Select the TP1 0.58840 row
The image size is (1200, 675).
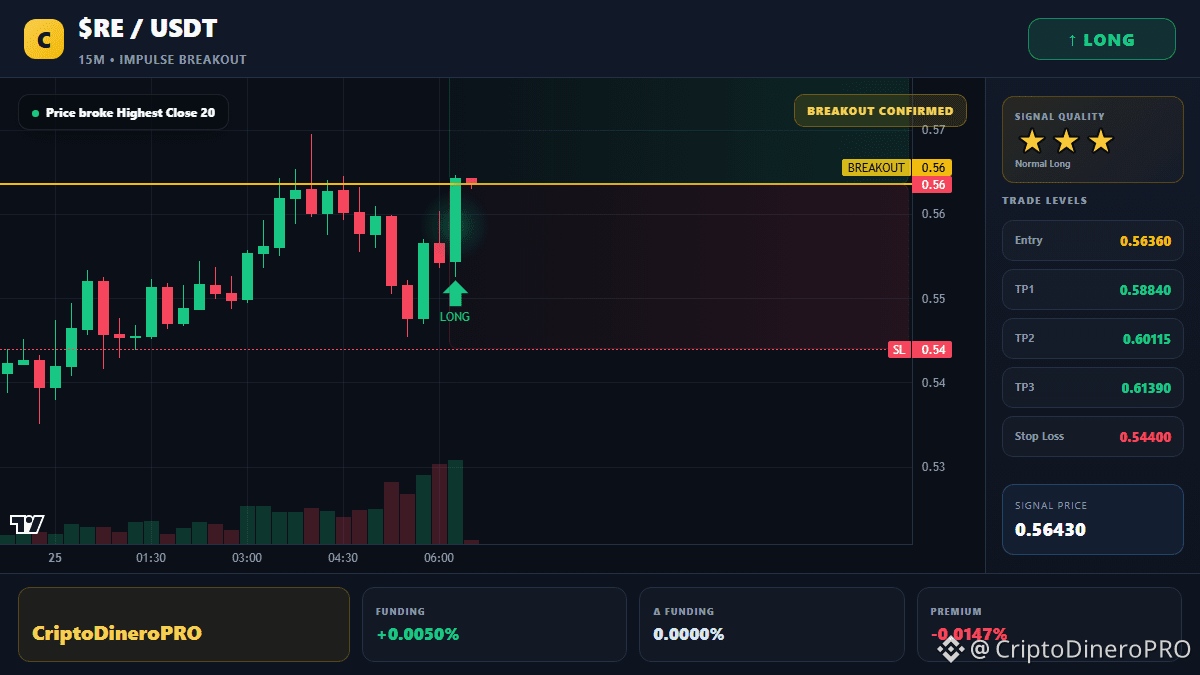click(1093, 289)
